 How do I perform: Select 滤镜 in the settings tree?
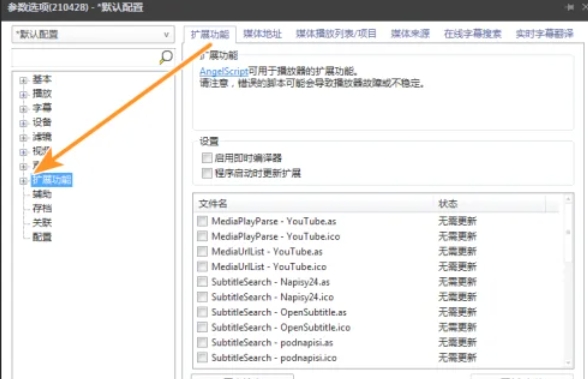(x=42, y=137)
